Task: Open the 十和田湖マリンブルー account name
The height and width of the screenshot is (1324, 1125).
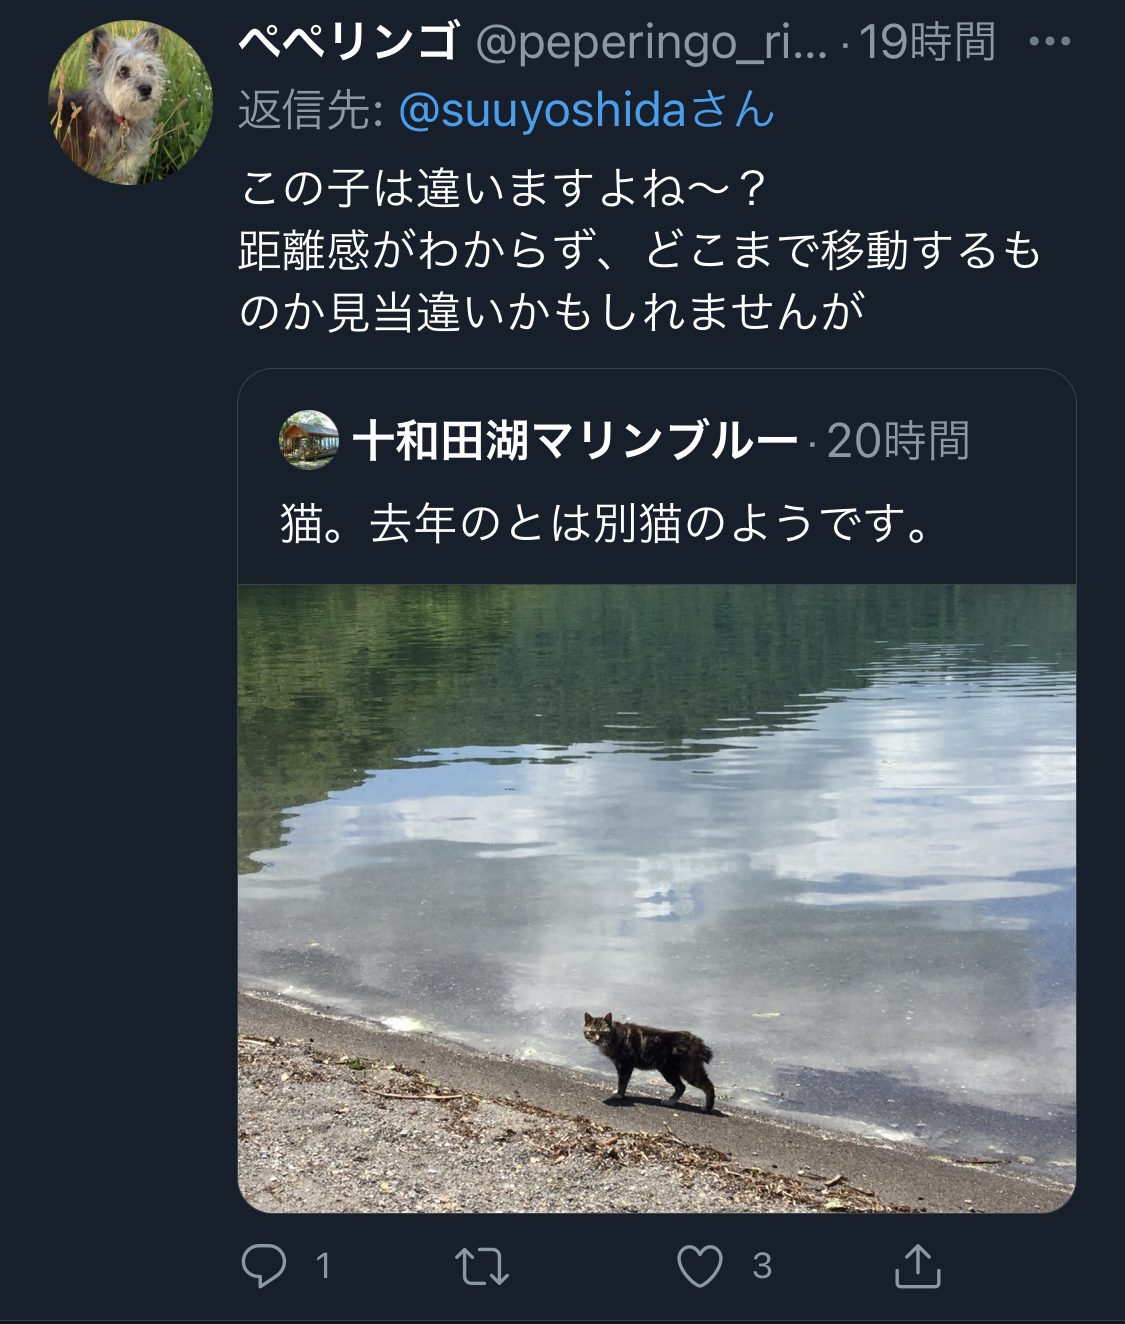Action: pos(576,441)
